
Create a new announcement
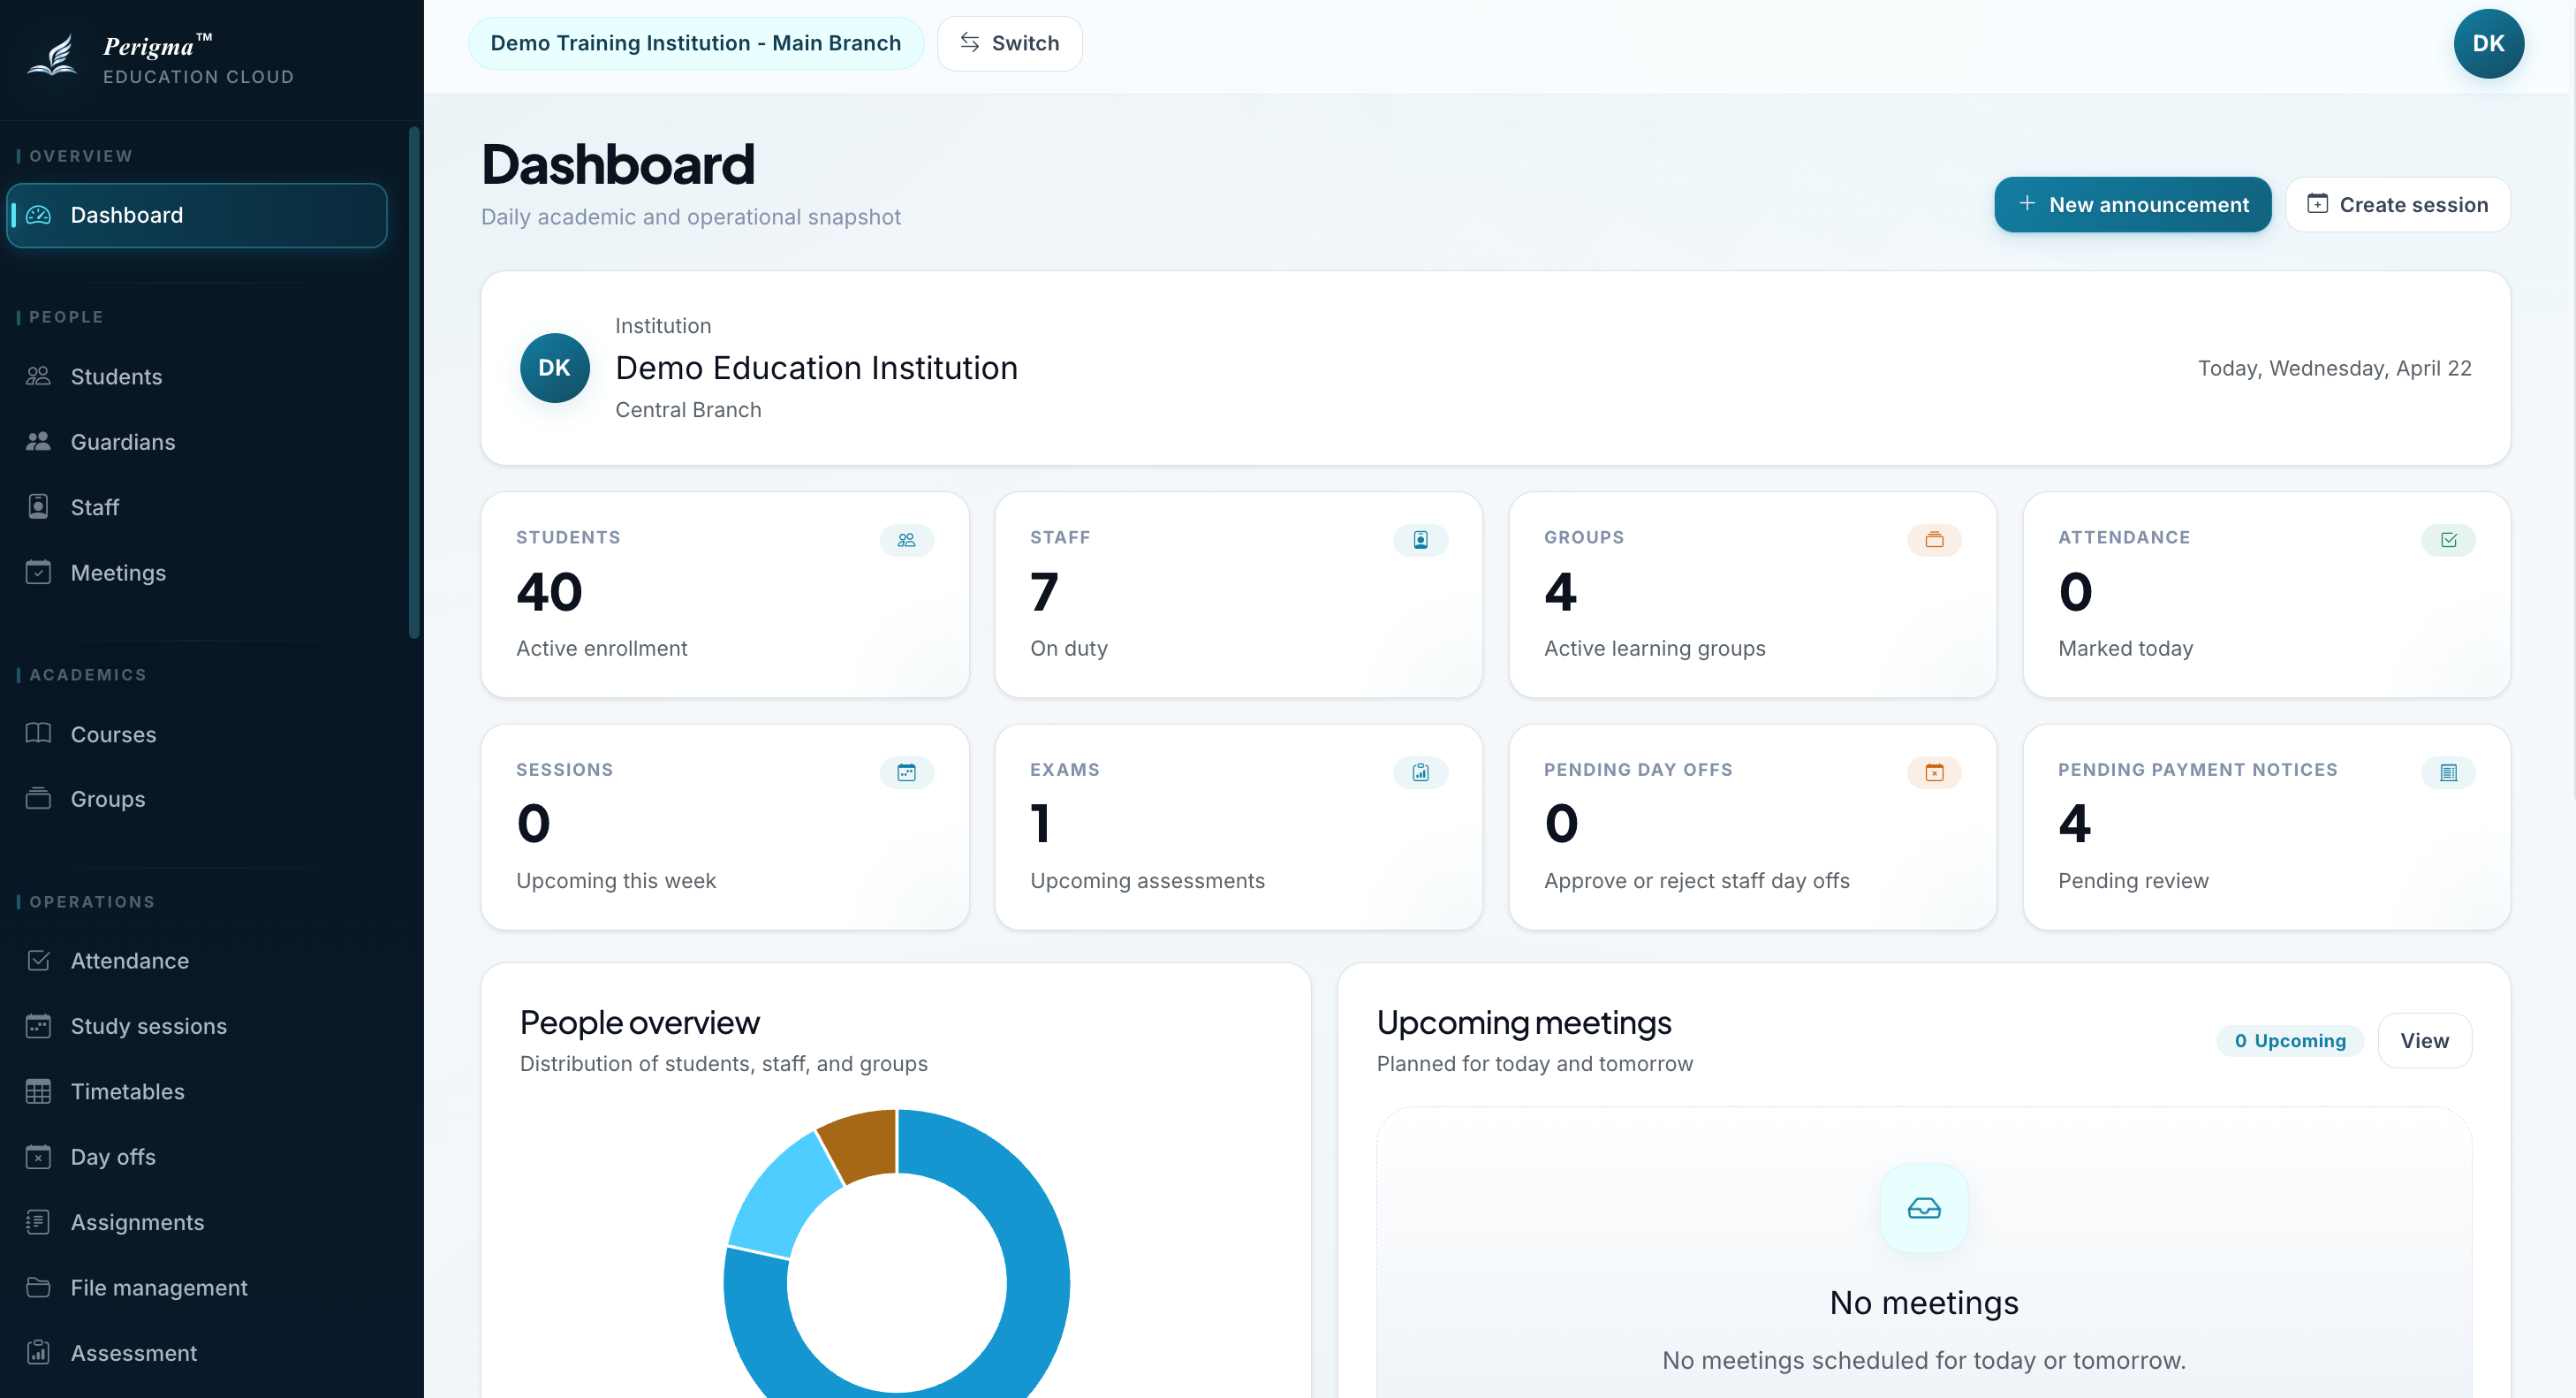pyautogui.click(x=2132, y=204)
